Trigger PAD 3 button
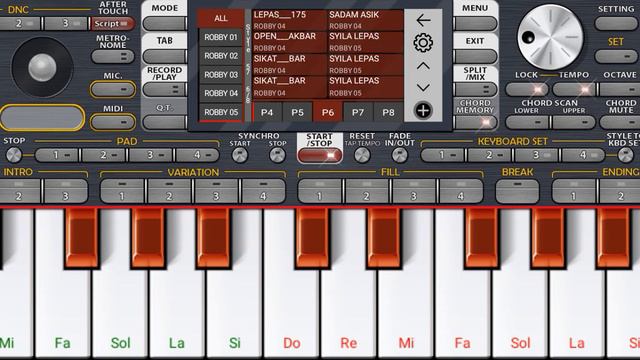Image resolution: width=640 pixels, height=360 pixels. coord(151,155)
